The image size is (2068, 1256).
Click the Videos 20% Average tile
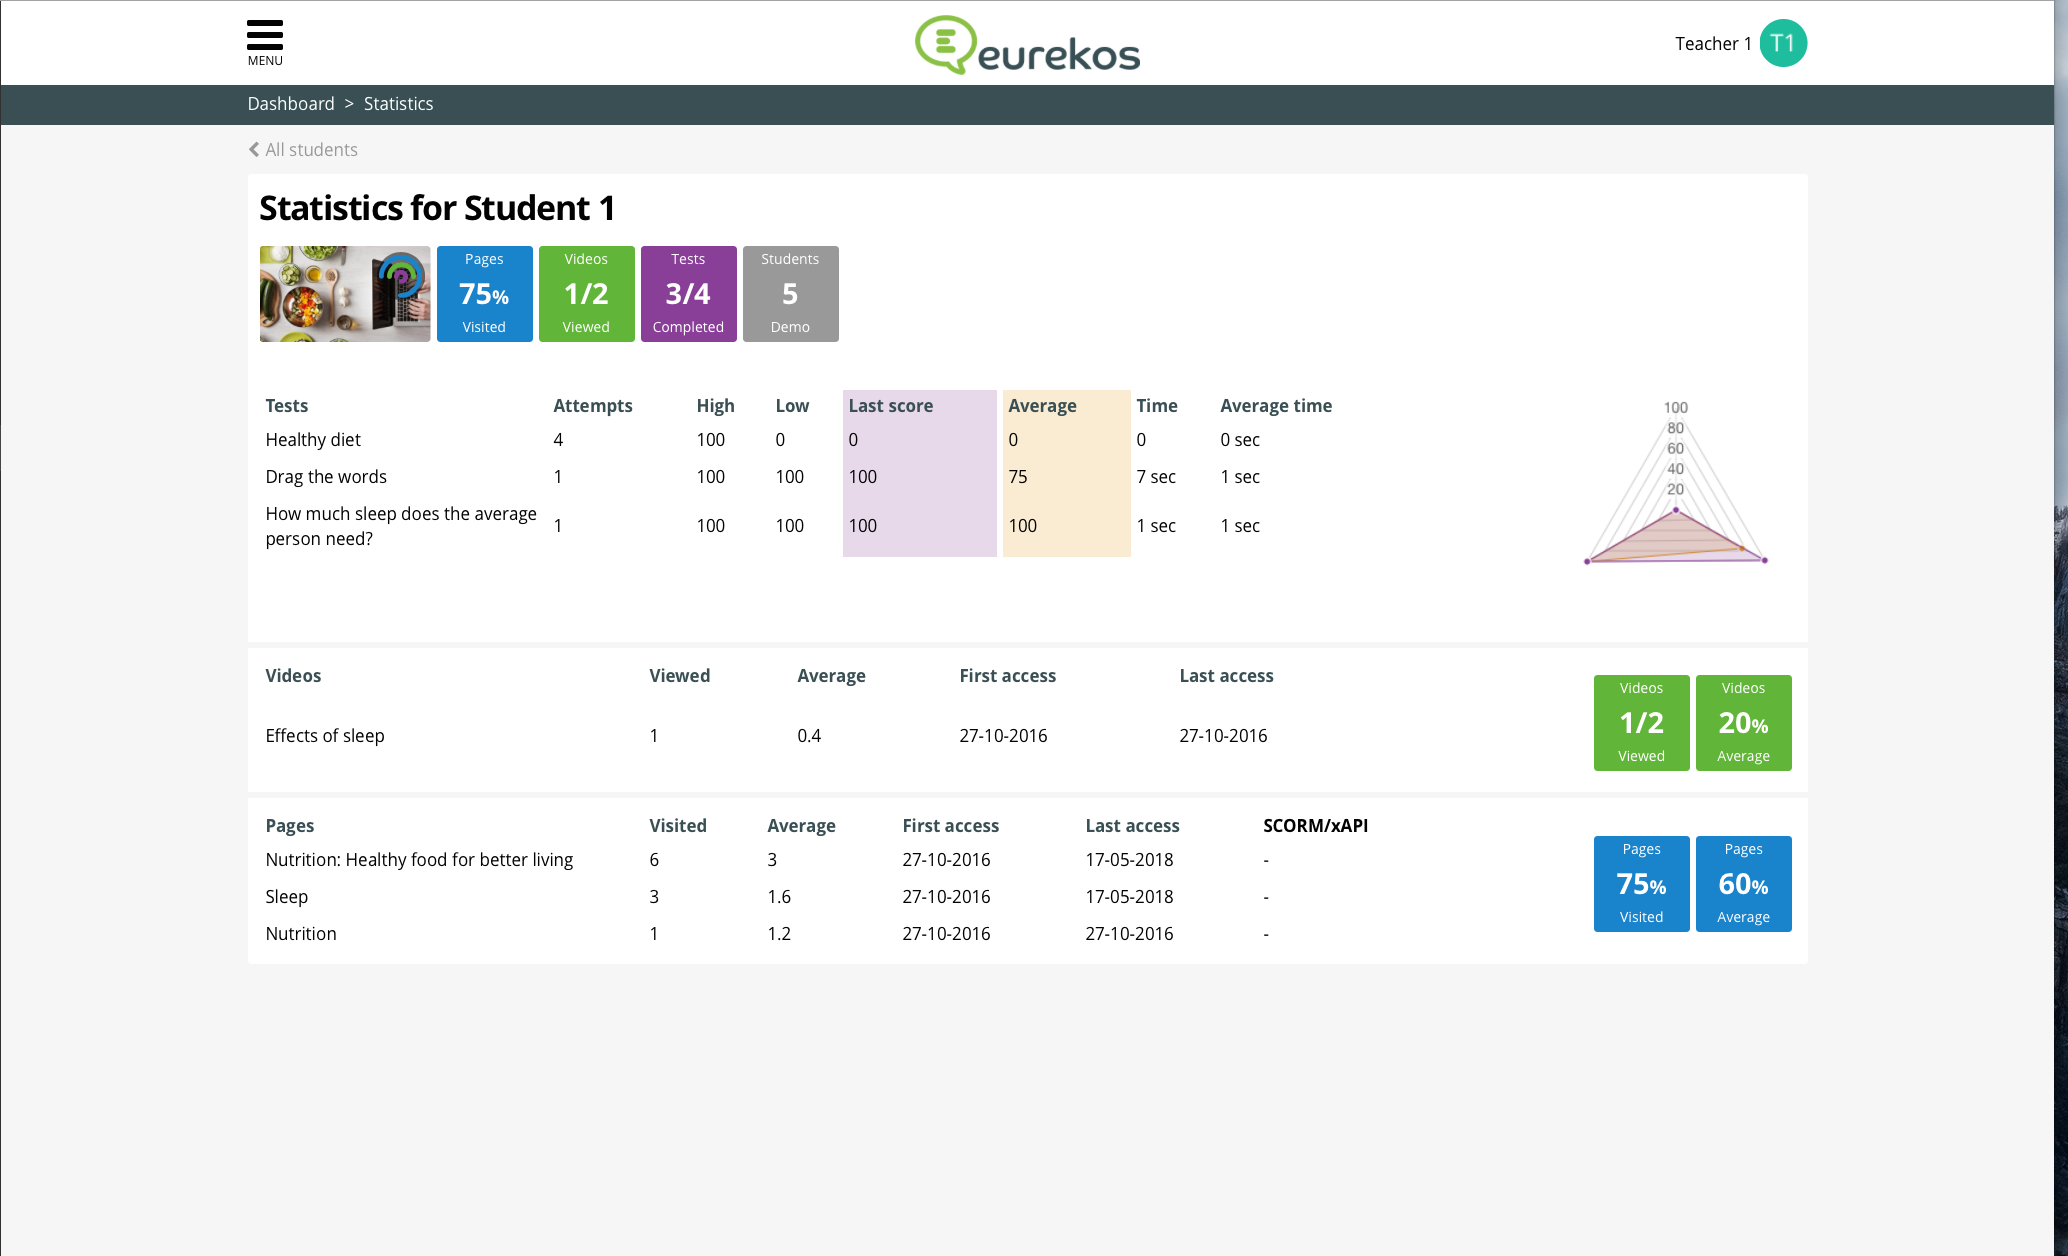(1743, 723)
